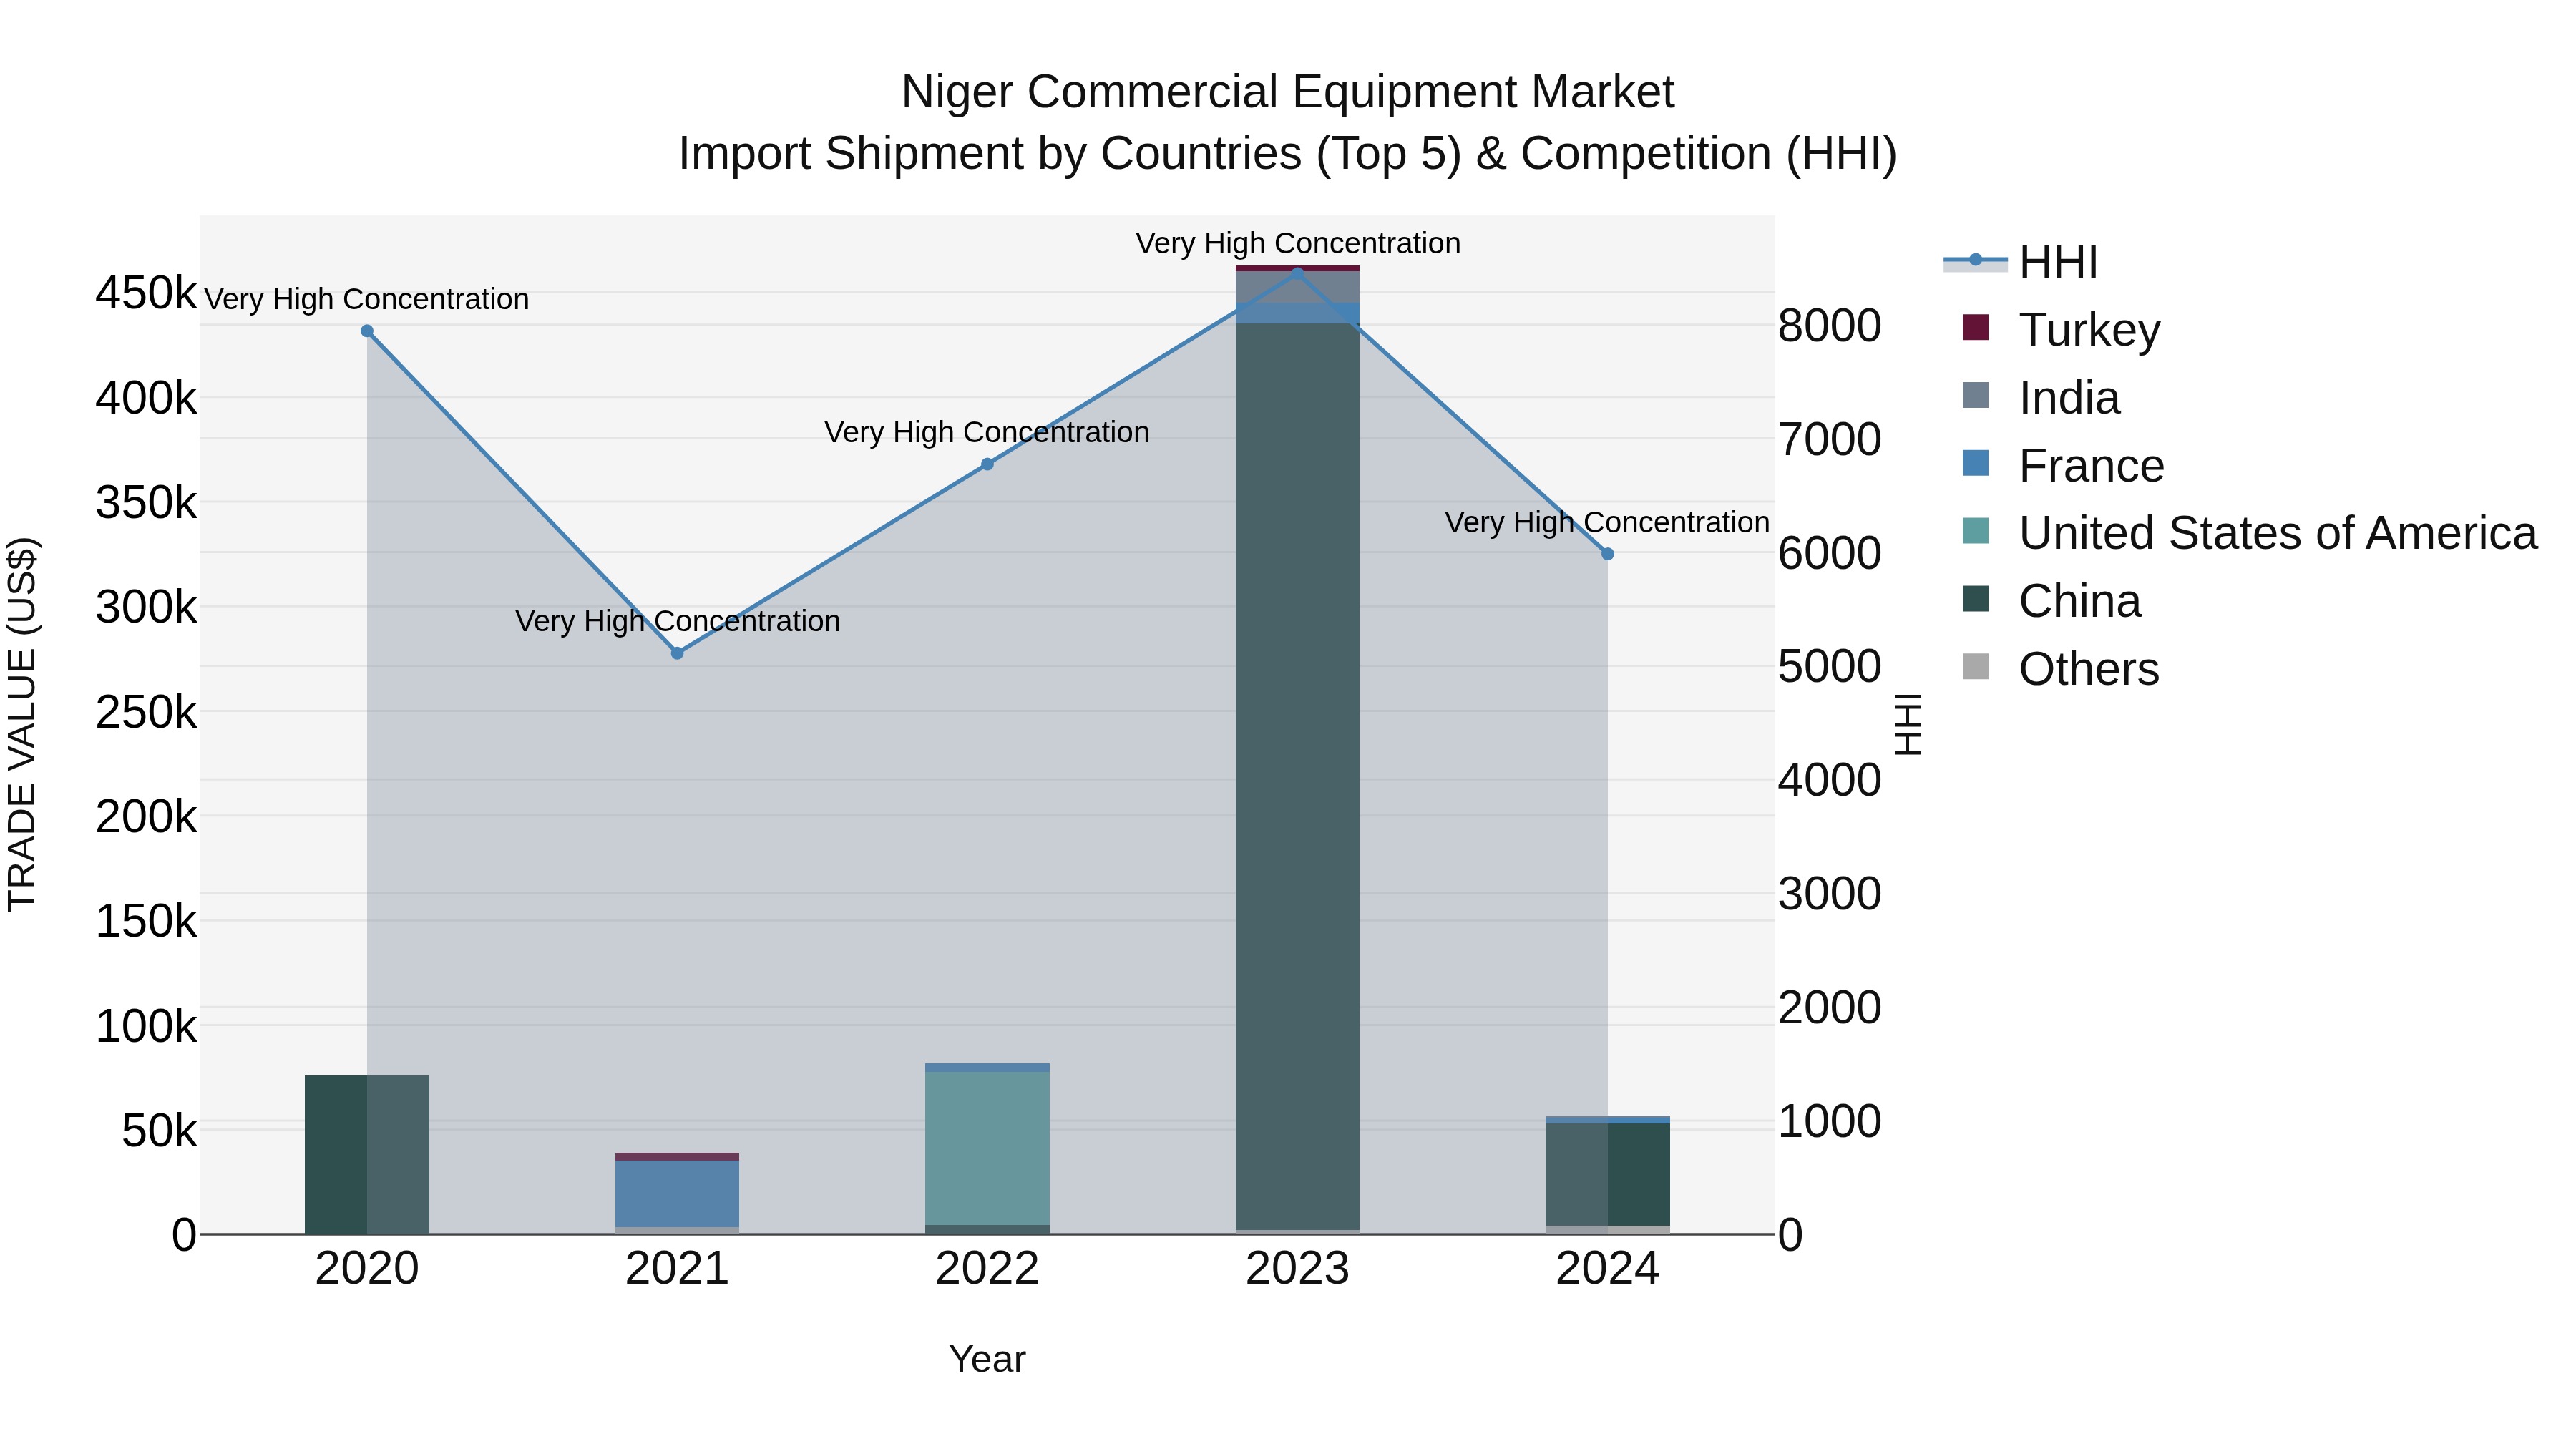The image size is (2576, 1449).
Task: Click the 2023 India bar segment
Action: [1298, 287]
